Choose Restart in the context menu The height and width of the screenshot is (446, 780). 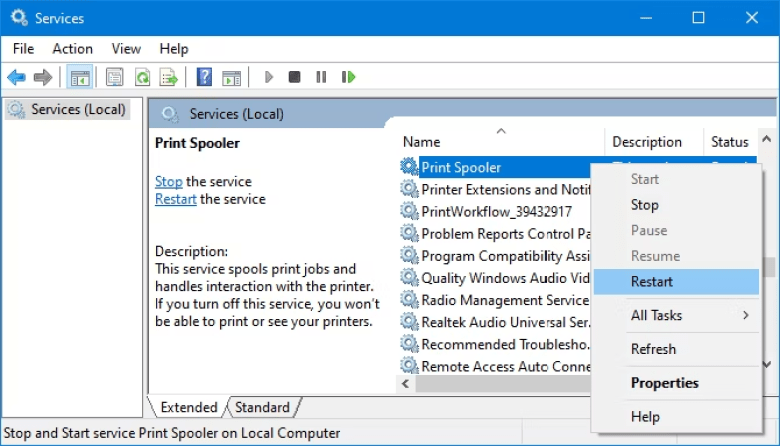[x=676, y=281]
